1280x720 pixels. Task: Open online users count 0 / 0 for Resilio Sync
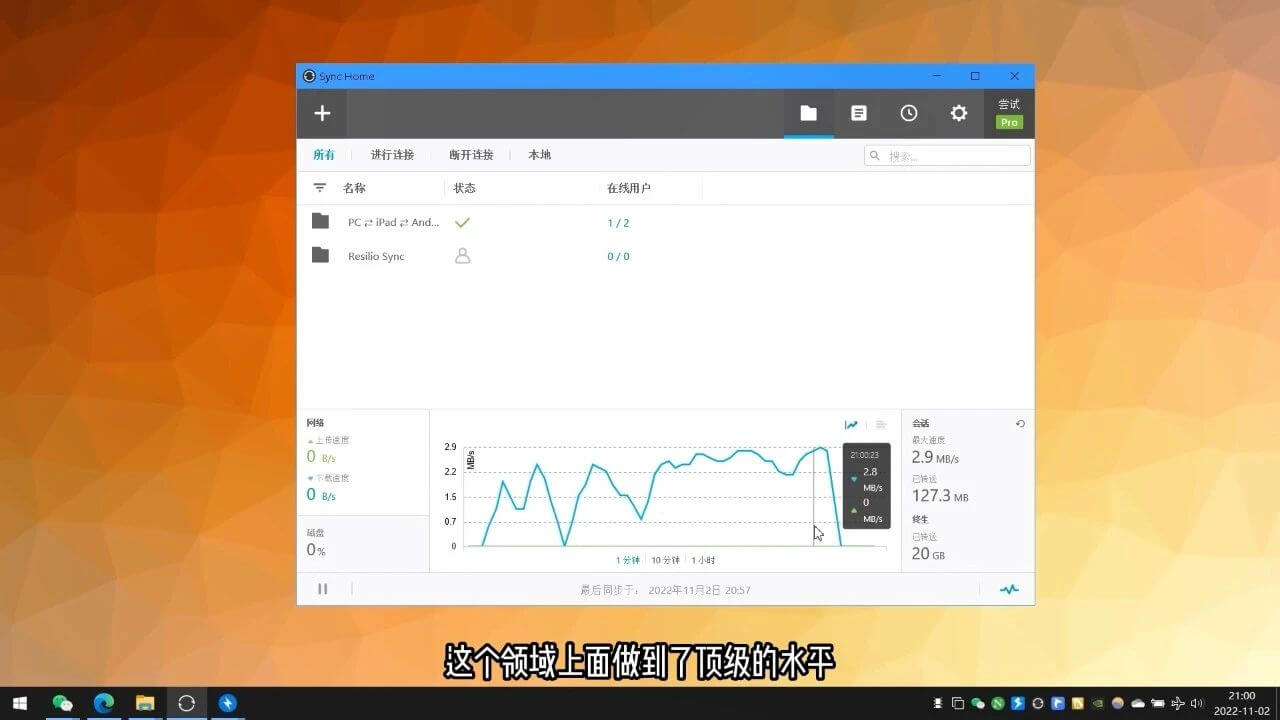(618, 257)
